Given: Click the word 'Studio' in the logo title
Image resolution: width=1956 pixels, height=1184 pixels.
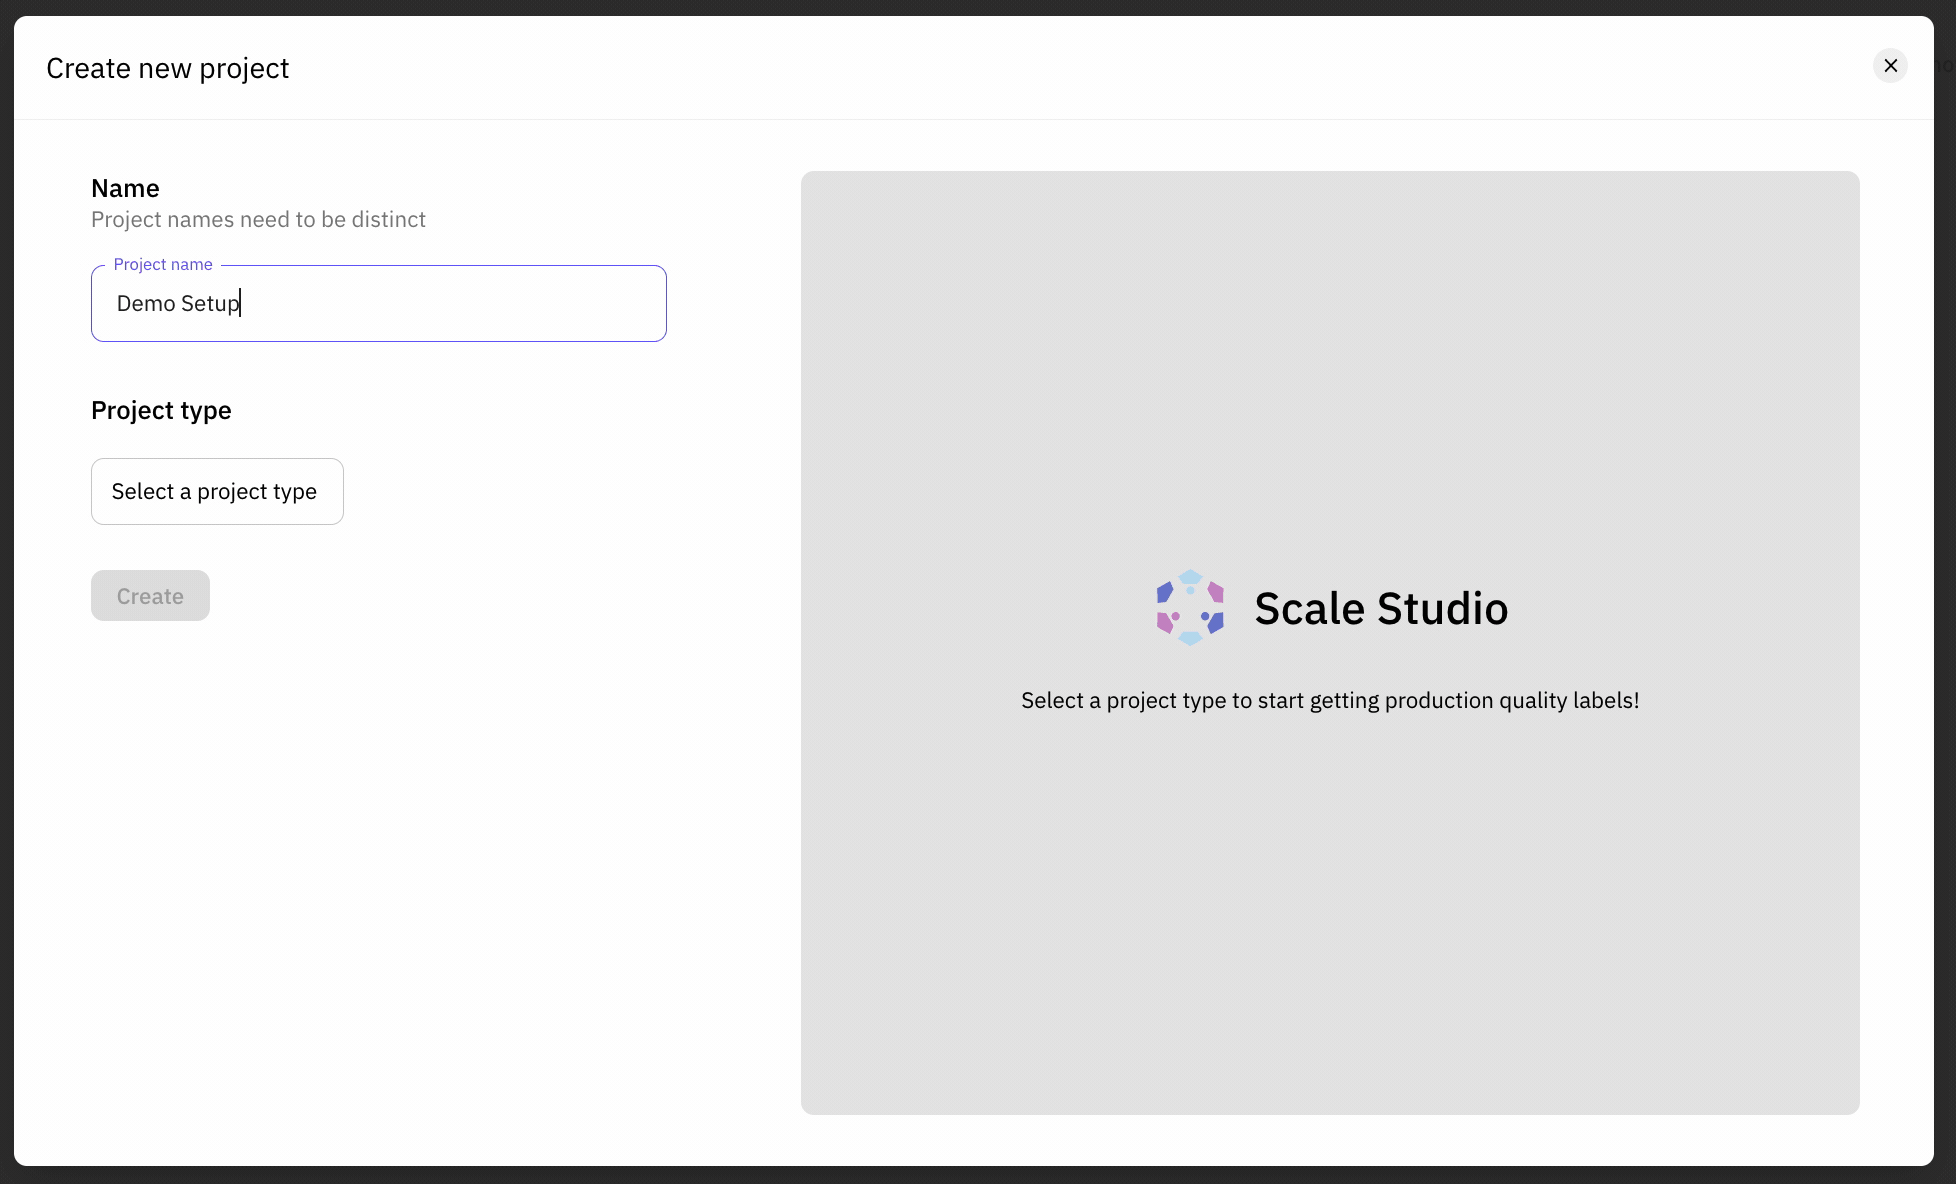Looking at the screenshot, I should coord(1442,608).
